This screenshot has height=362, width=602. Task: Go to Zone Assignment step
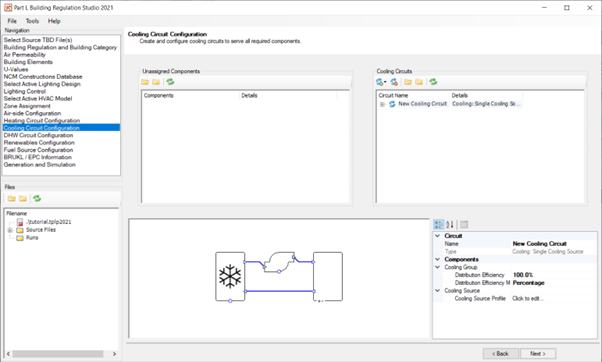[27, 106]
